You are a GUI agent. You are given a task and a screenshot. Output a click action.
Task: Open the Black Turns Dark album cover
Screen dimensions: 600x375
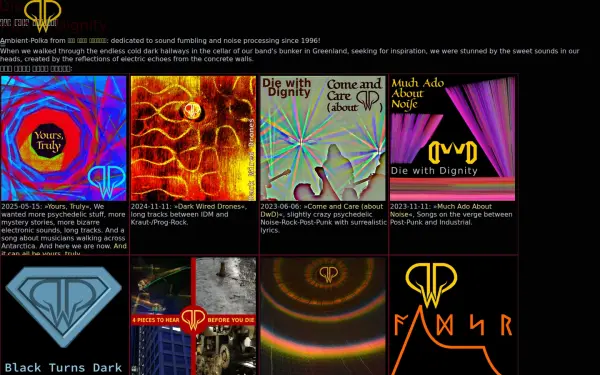pyautogui.click(x=64, y=316)
